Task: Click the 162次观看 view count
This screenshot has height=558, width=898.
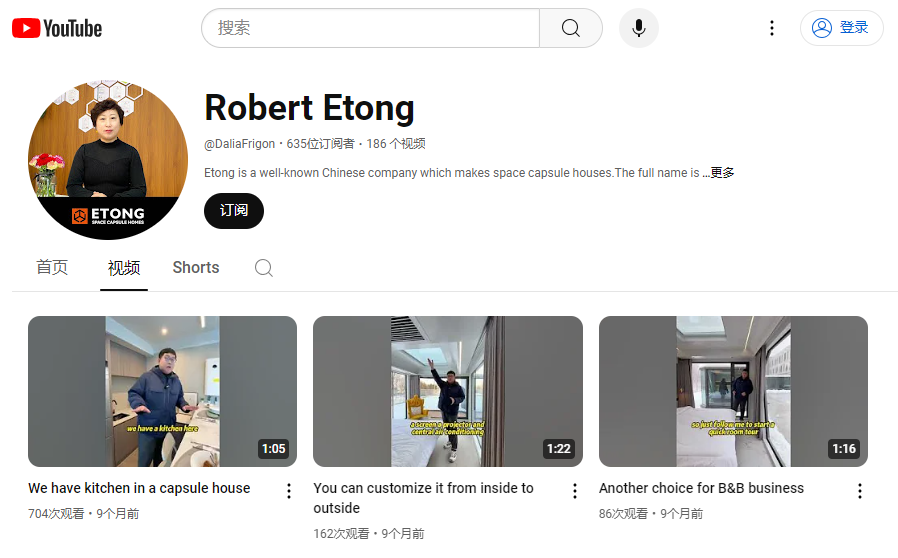Action: (341, 534)
